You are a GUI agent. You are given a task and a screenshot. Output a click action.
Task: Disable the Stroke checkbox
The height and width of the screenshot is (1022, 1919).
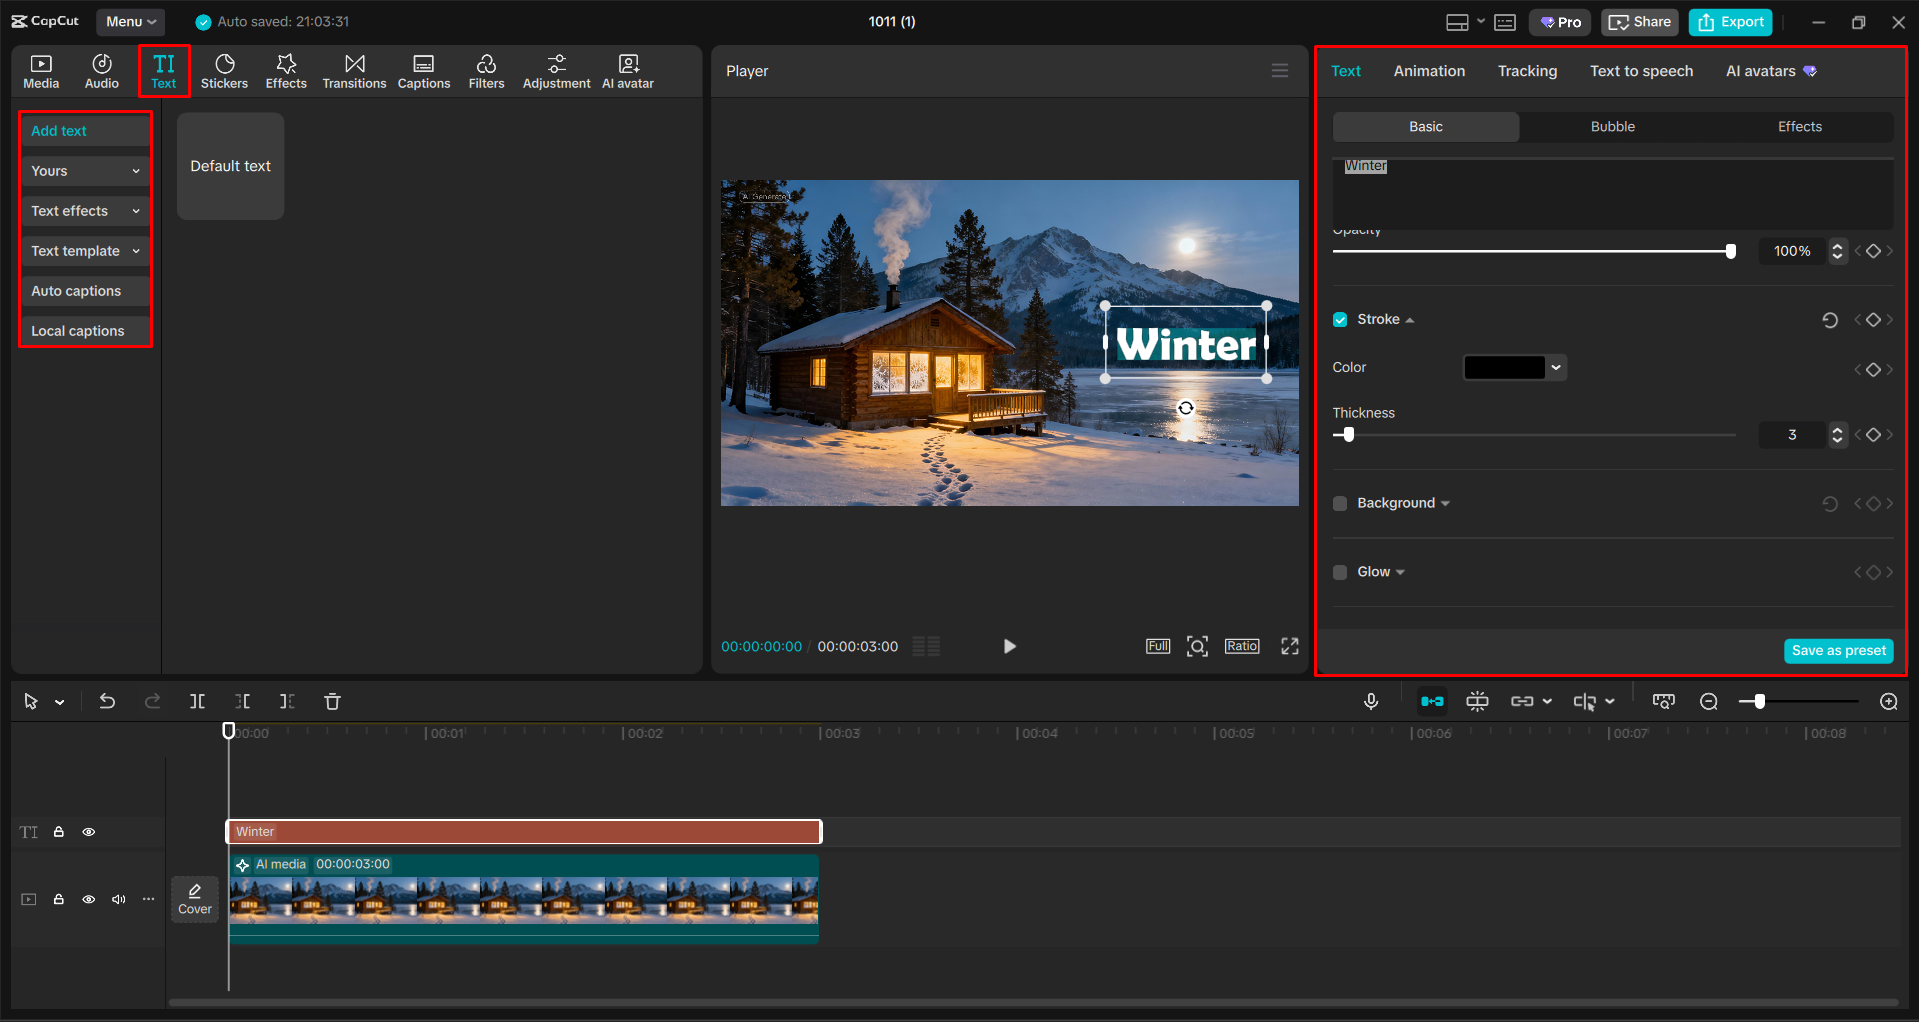pos(1340,319)
